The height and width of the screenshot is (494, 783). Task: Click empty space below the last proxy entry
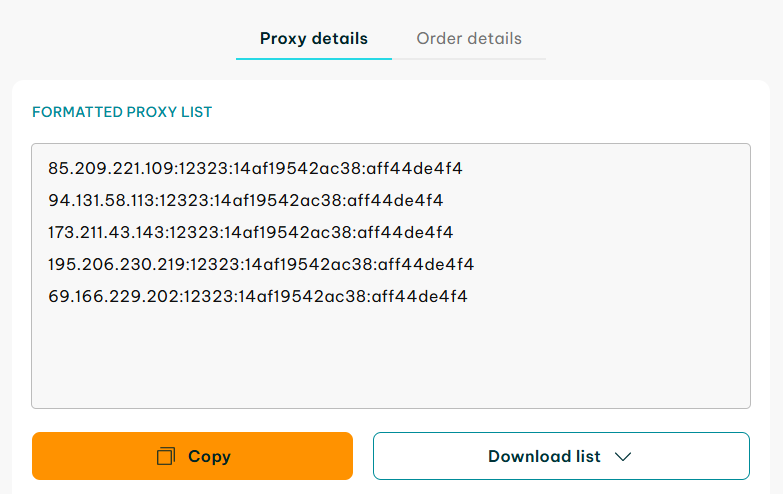click(391, 357)
